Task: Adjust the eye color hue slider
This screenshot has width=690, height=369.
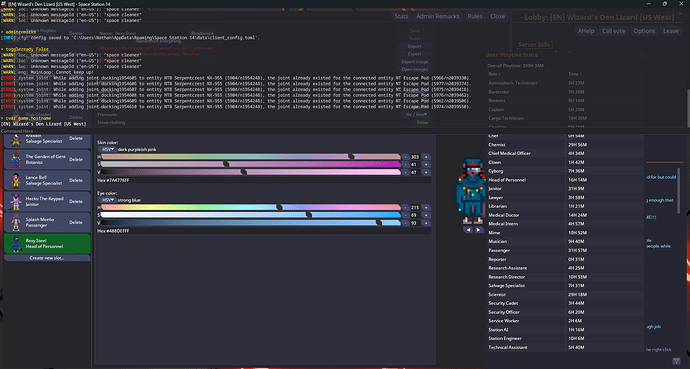Action: [x=250, y=208]
